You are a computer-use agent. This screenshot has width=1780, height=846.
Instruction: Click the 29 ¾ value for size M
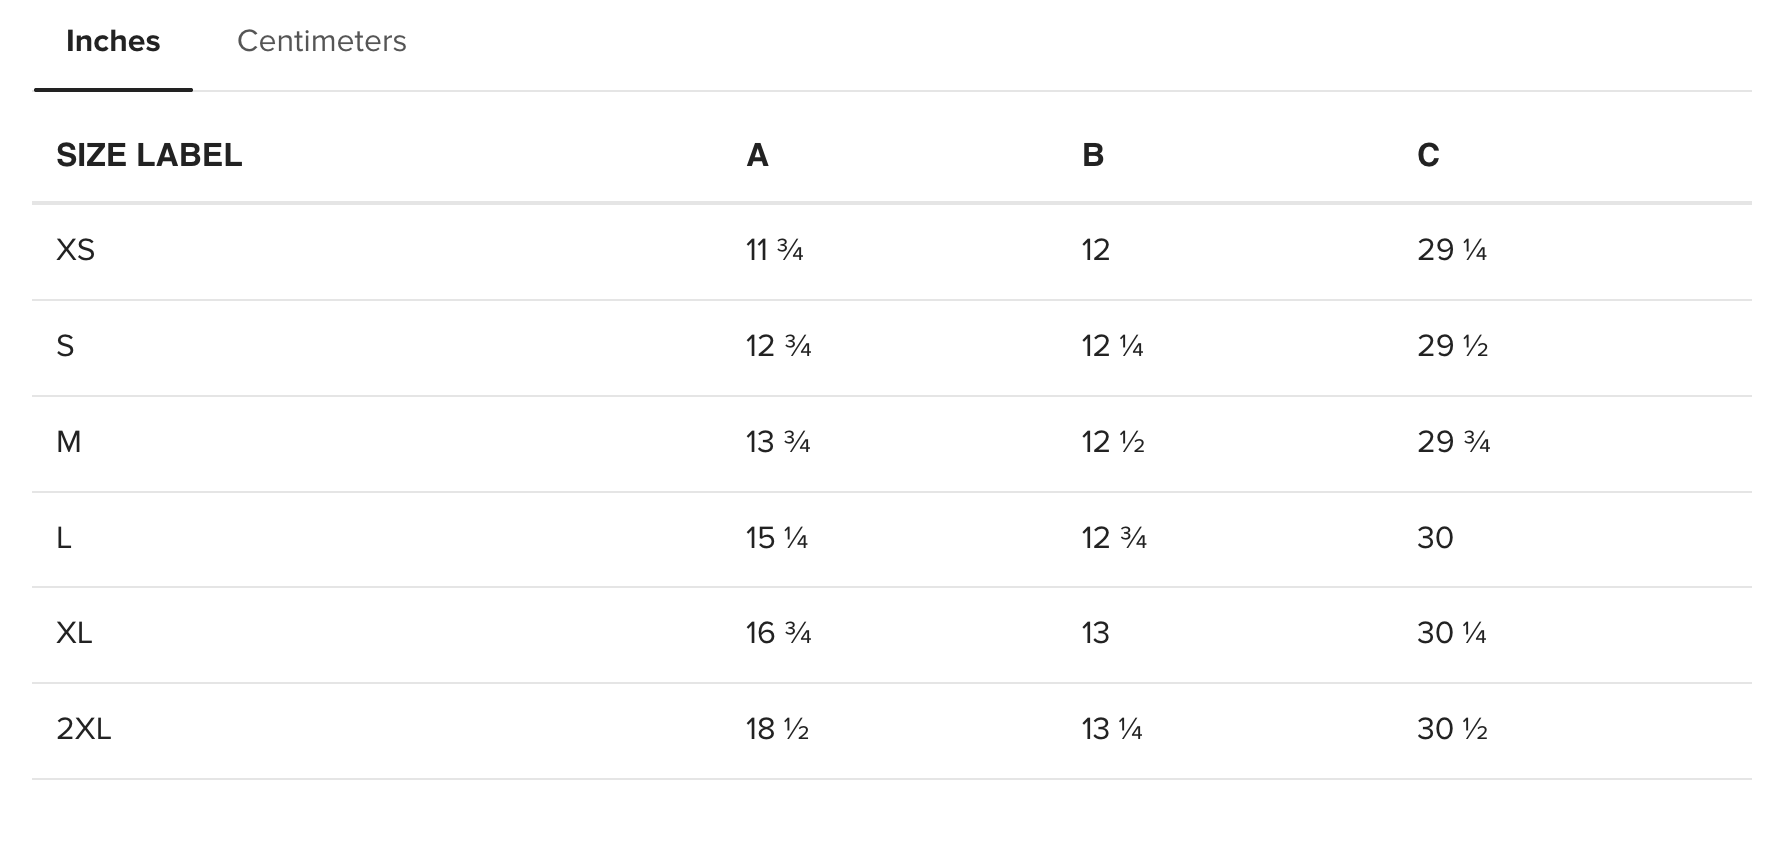1454,442
